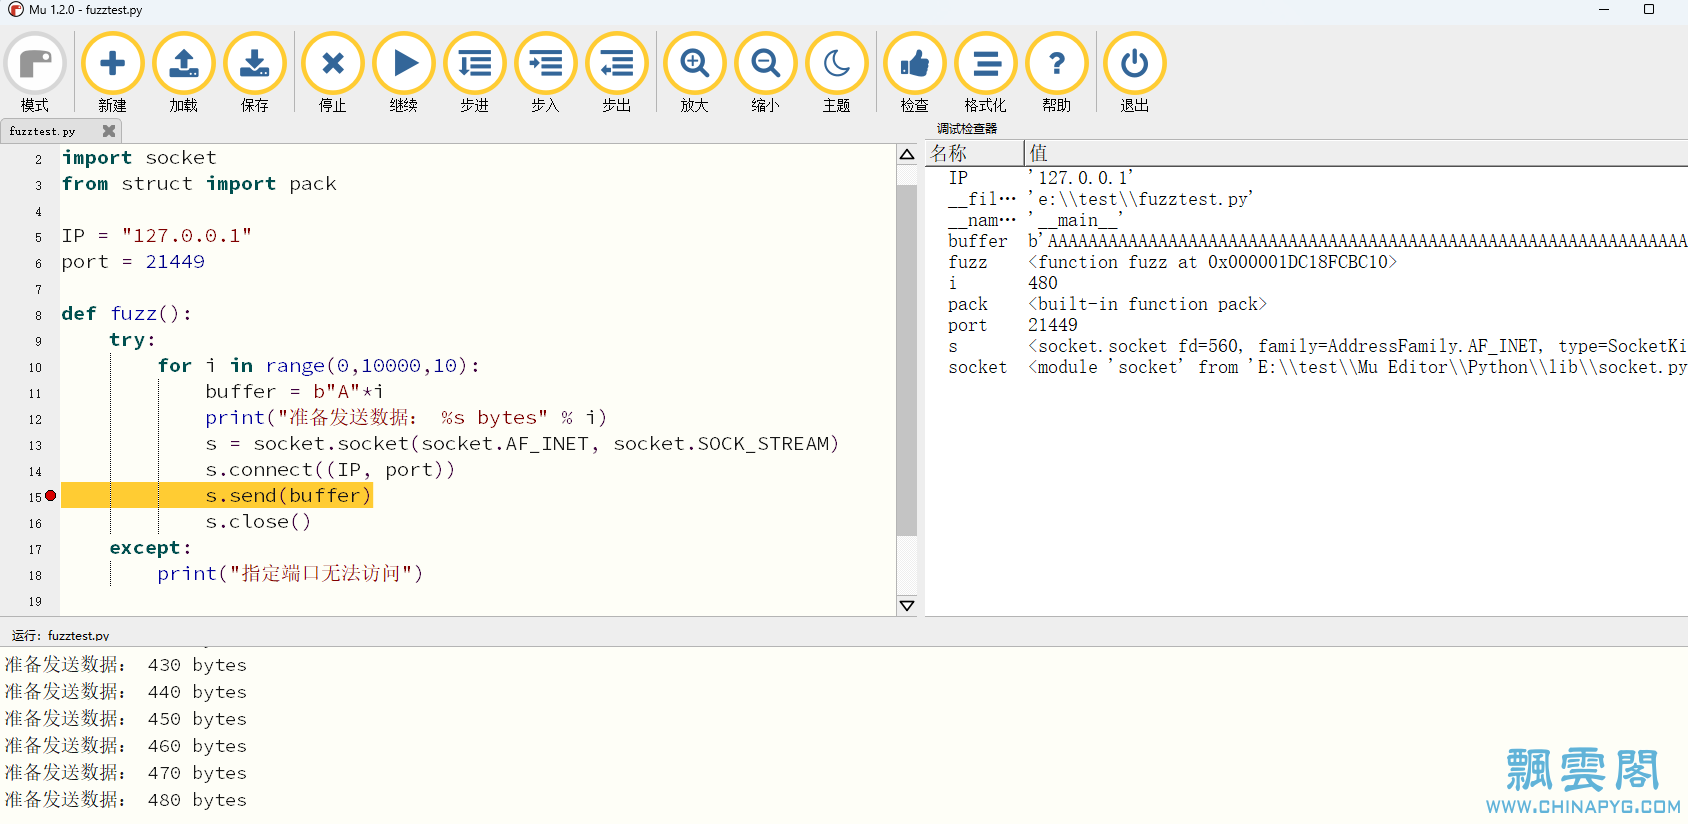1688x824 pixels.
Task: Select the pack variable row
Action: (1306, 304)
